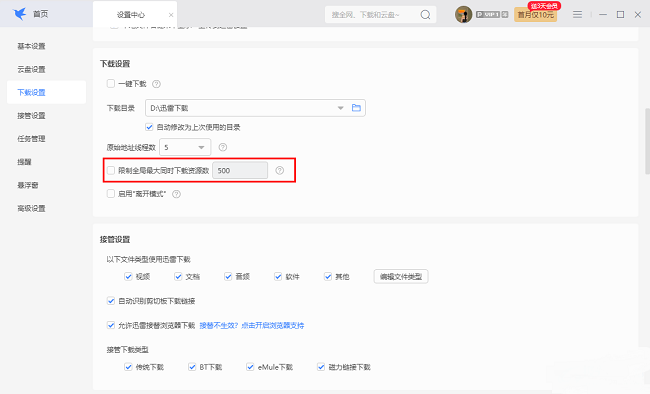Click the settings page vertical scrollbar

point(647,141)
